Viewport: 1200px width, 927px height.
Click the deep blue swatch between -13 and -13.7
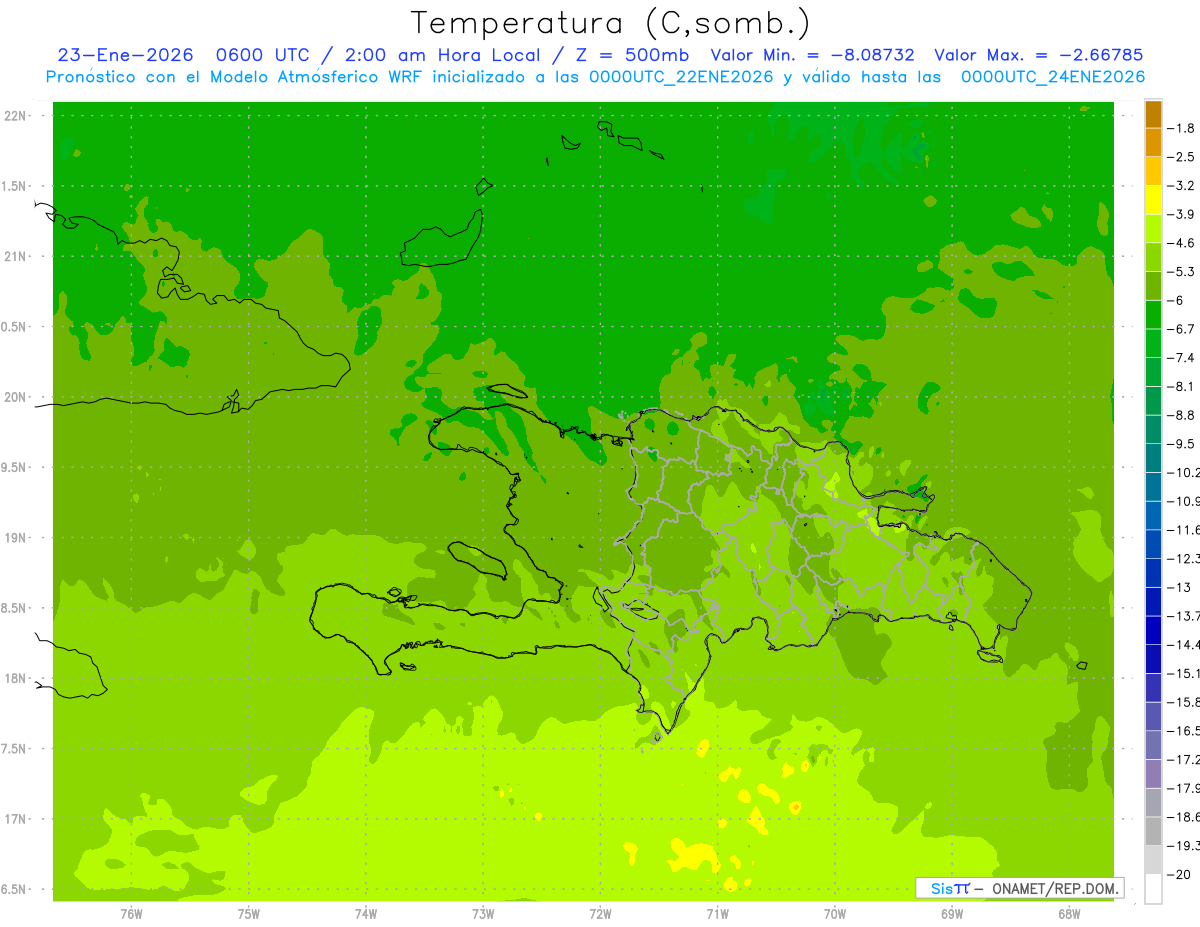tap(1153, 602)
